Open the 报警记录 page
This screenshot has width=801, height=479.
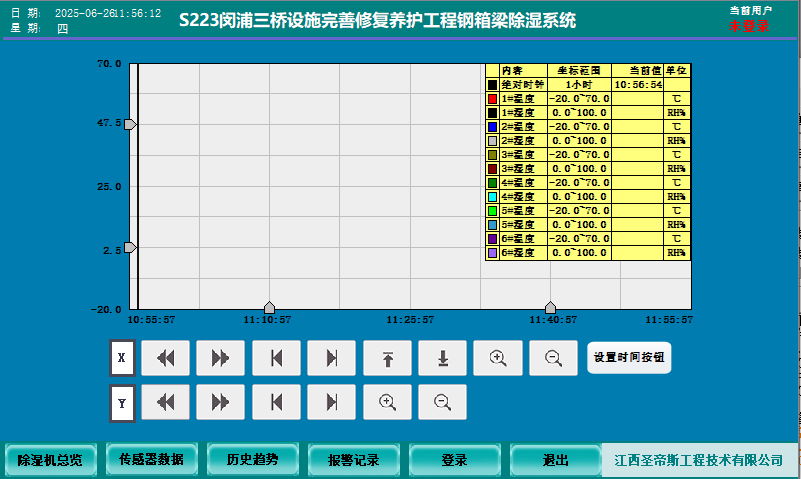pos(354,460)
